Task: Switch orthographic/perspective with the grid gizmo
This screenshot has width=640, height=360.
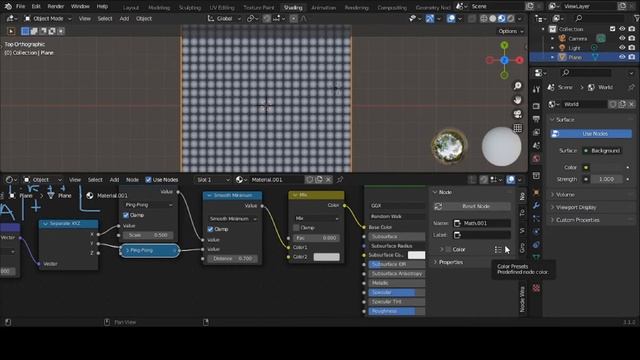Action: tap(518, 128)
